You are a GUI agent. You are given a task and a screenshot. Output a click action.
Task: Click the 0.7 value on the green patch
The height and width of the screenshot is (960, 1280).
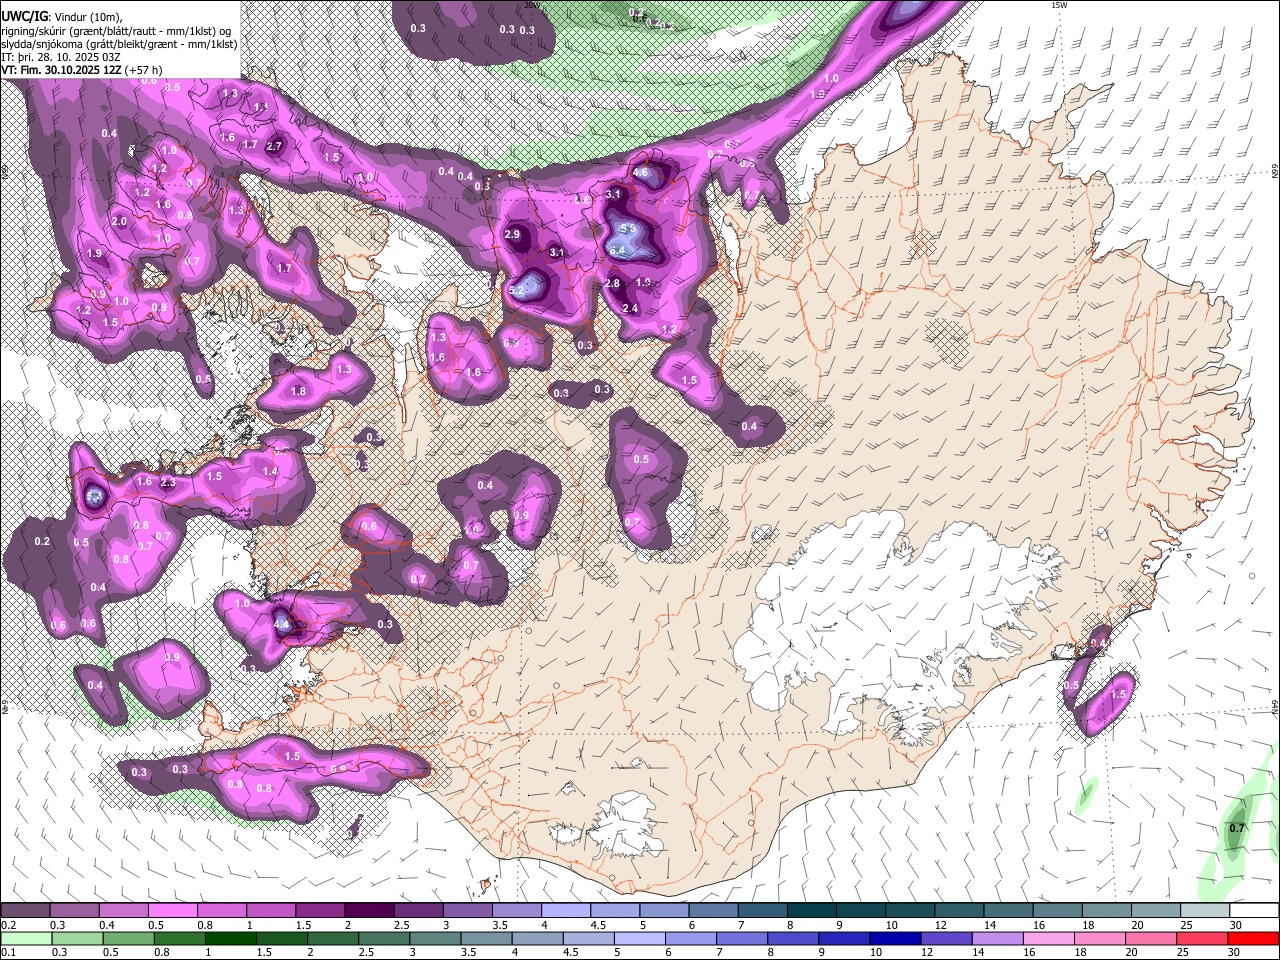click(x=1237, y=828)
